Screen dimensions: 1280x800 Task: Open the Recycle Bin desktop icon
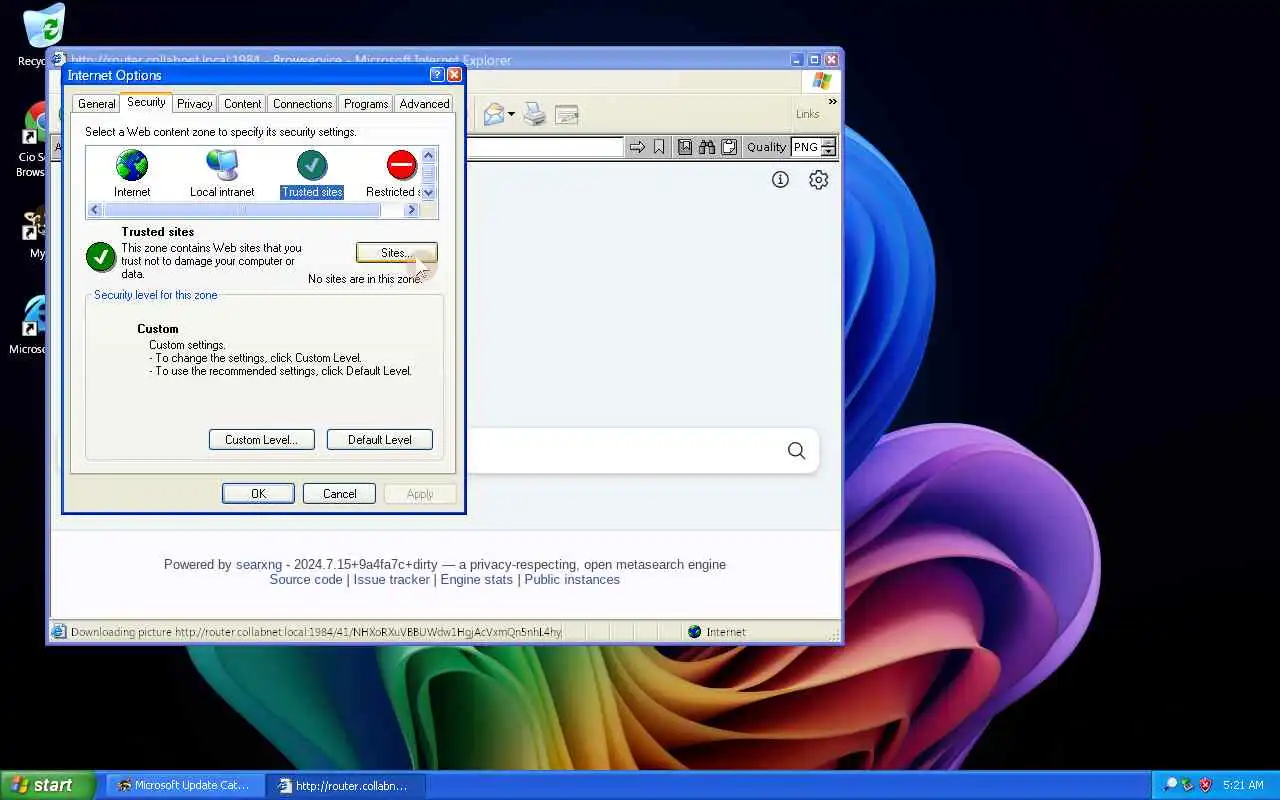[43, 27]
